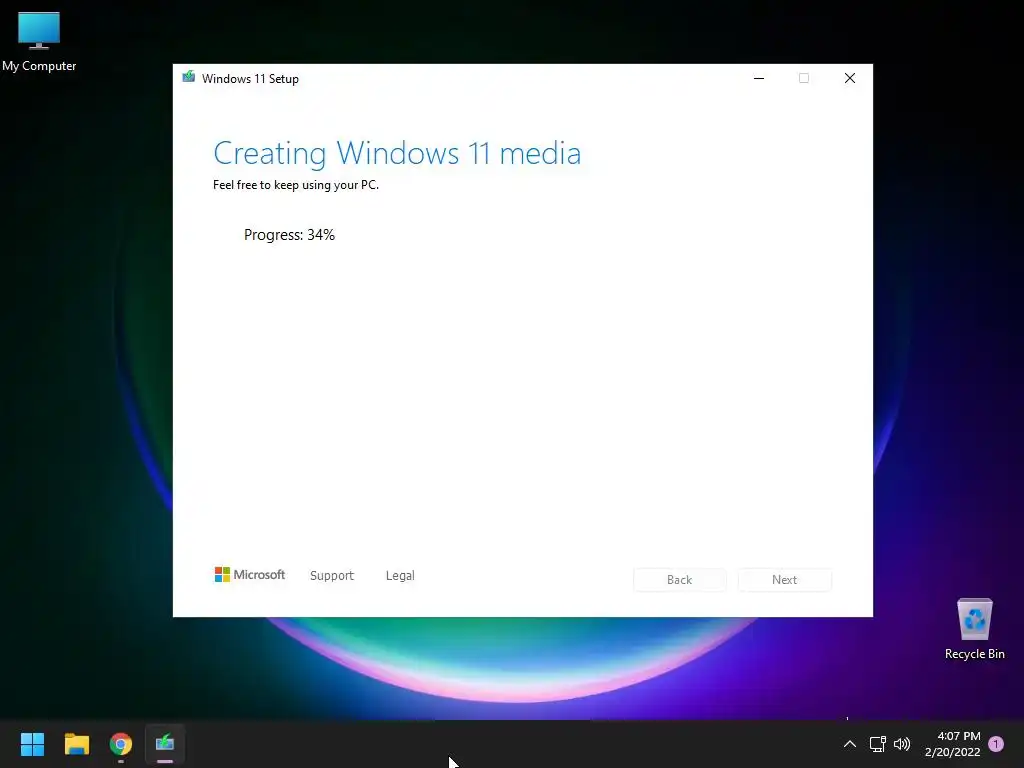
Task: Click the Progress: 34% text
Action: point(289,235)
